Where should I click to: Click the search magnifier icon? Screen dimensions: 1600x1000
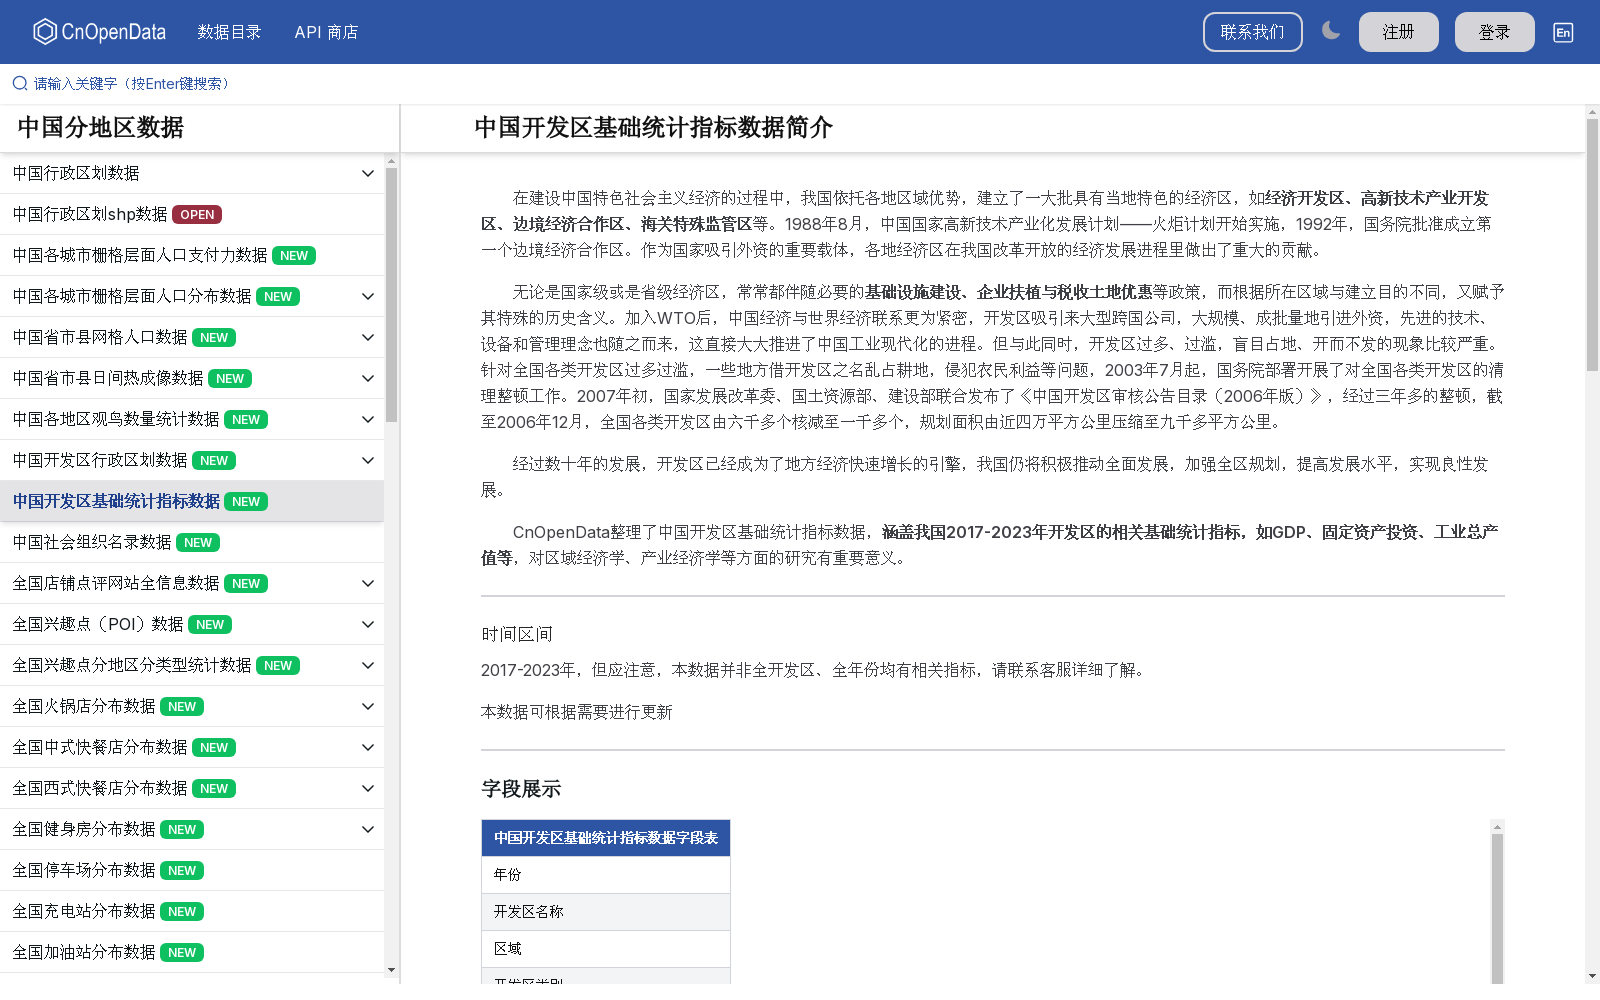(20, 84)
